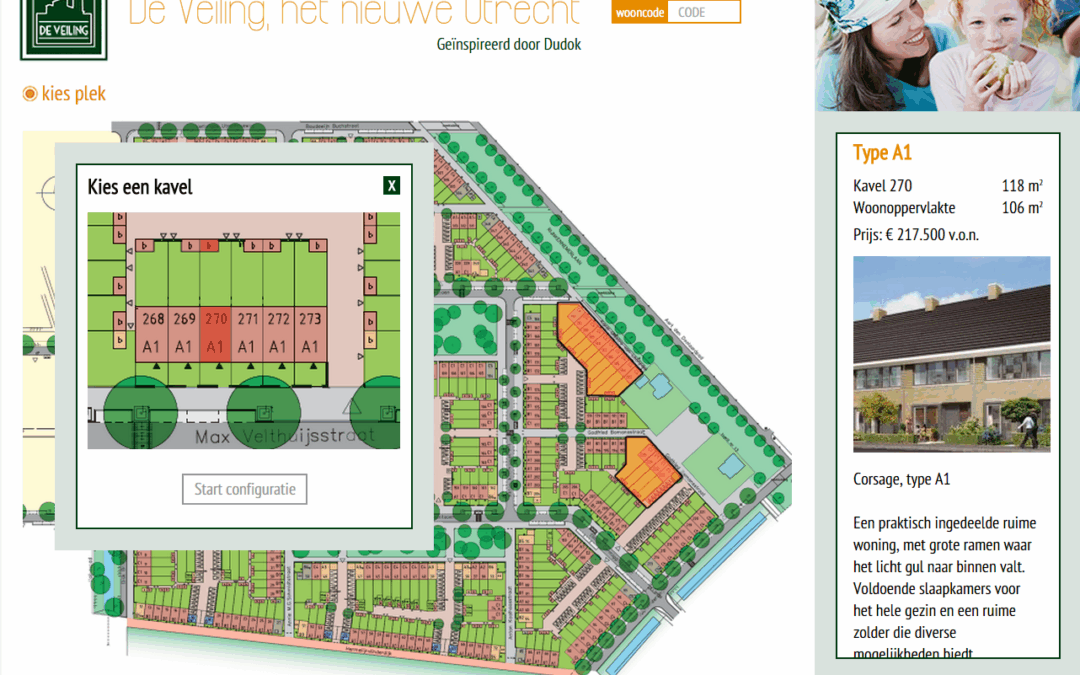Click the upper orange highlighted block on the site map
Screen dimensions: 1080x675
click(x=598, y=351)
